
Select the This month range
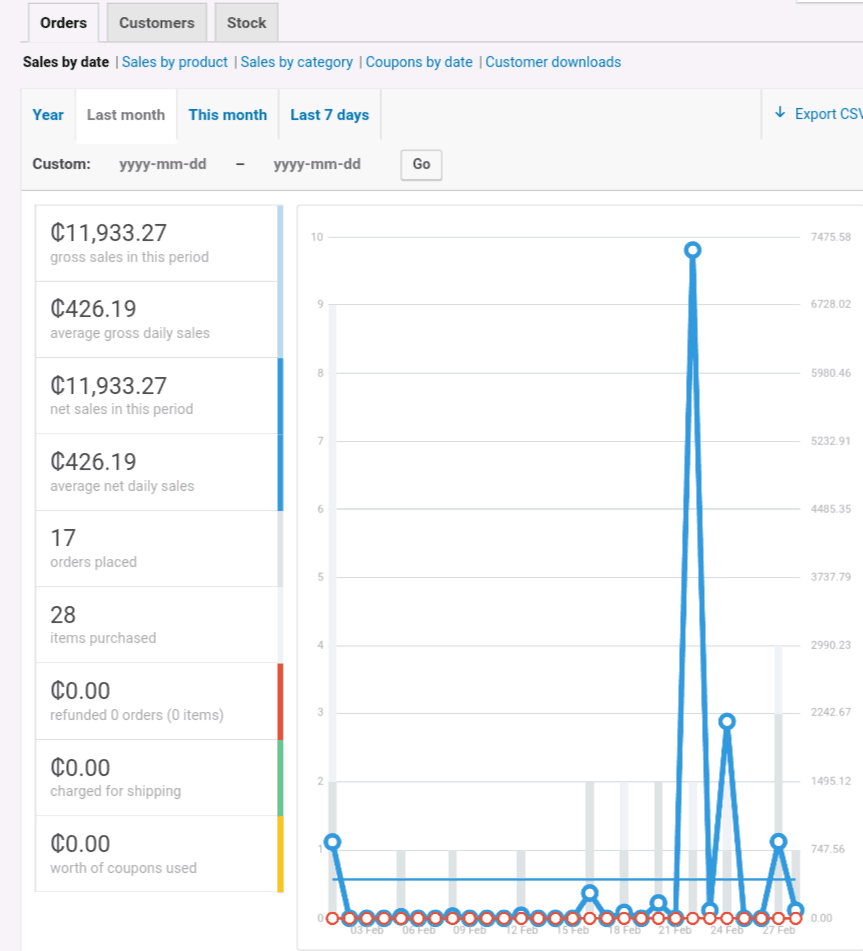228,115
